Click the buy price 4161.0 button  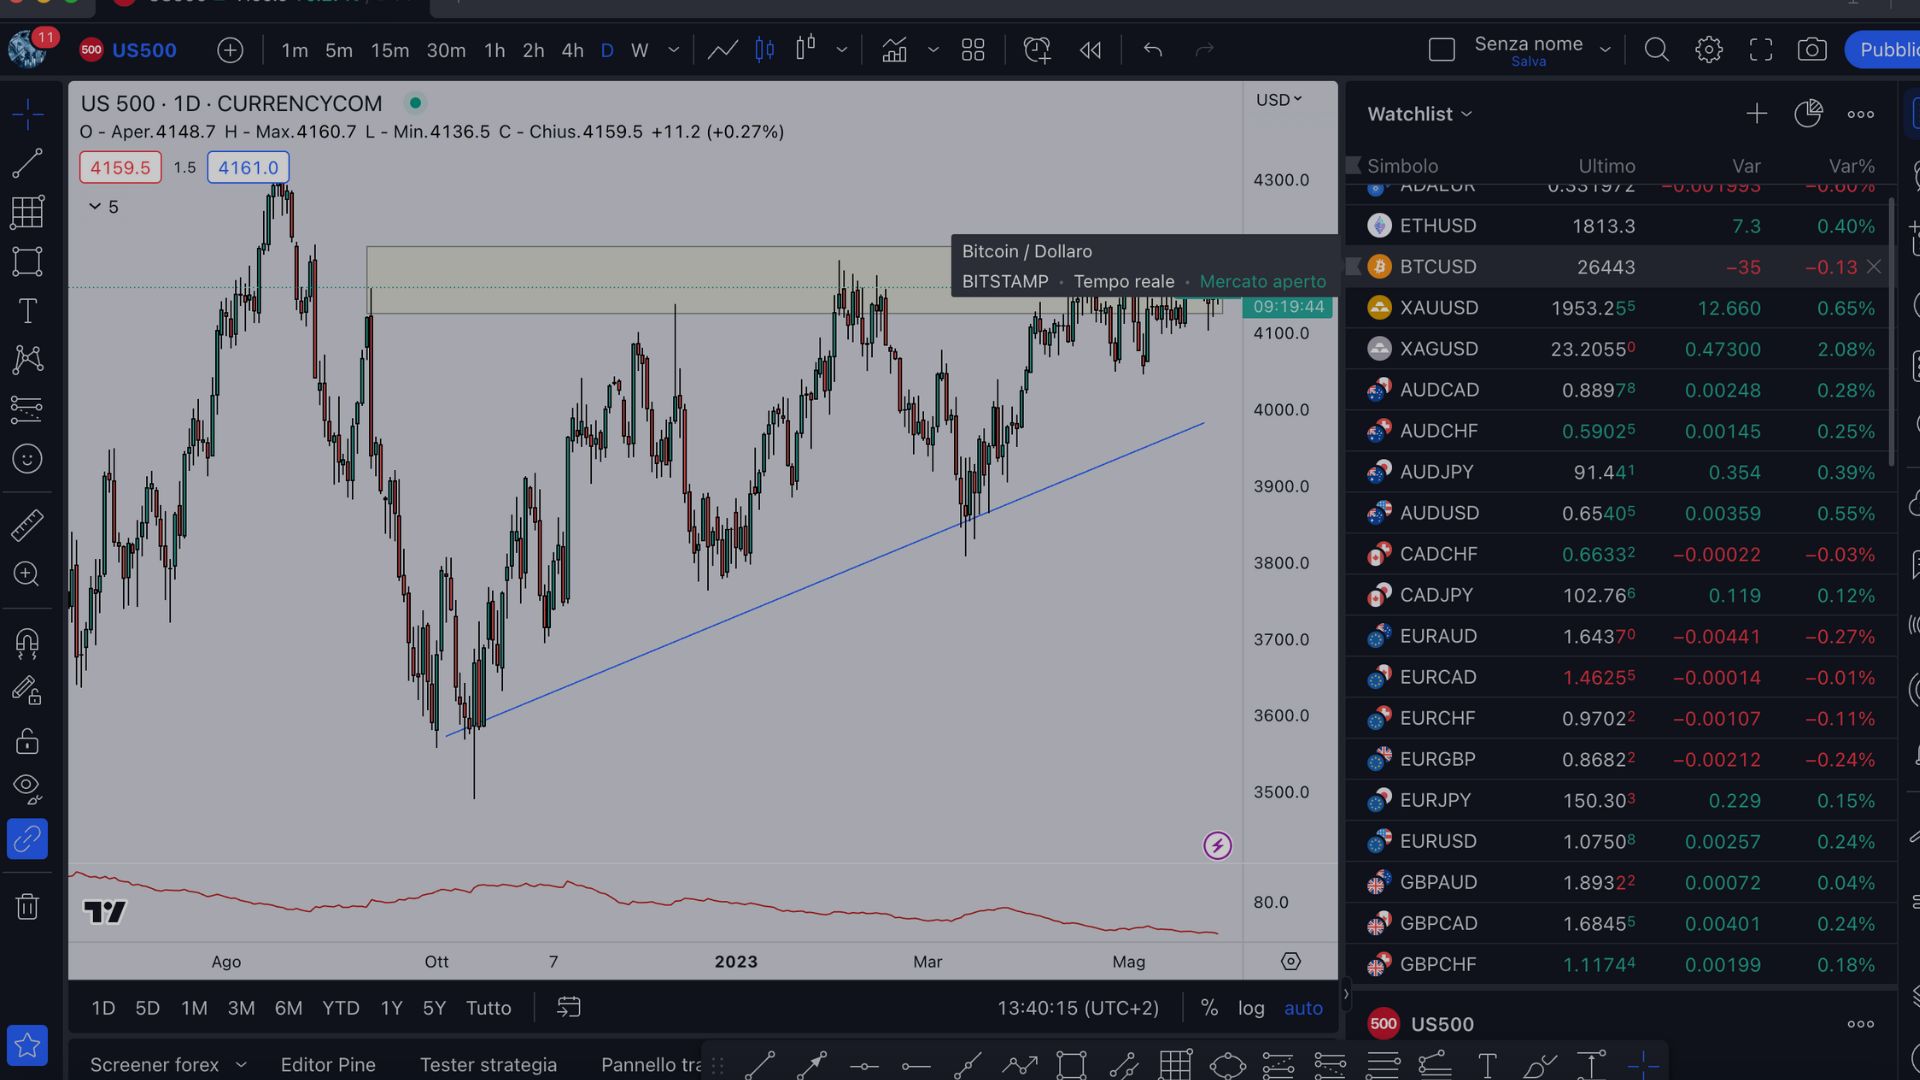(x=248, y=168)
